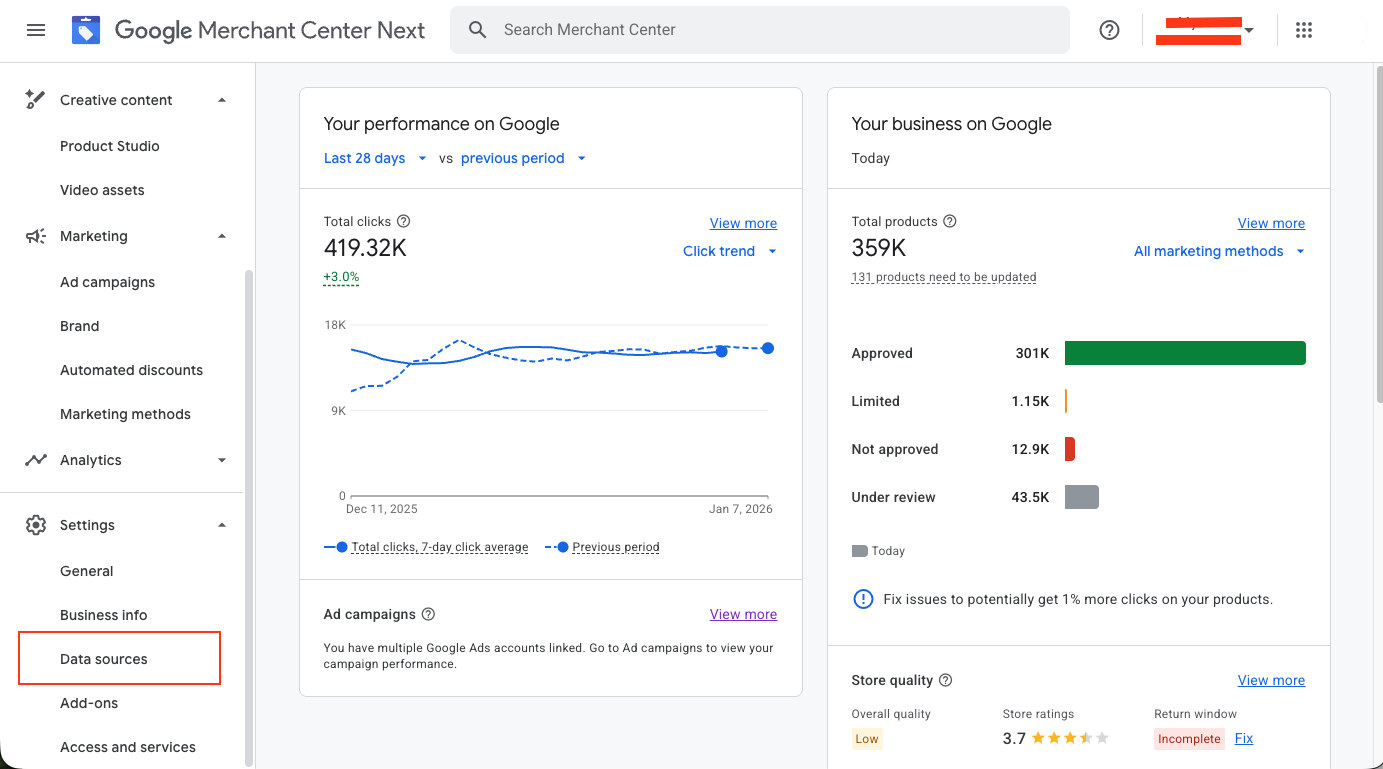Expand the Analytics section
This screenshot has width=1383, height=769.
tap(222, 460)
